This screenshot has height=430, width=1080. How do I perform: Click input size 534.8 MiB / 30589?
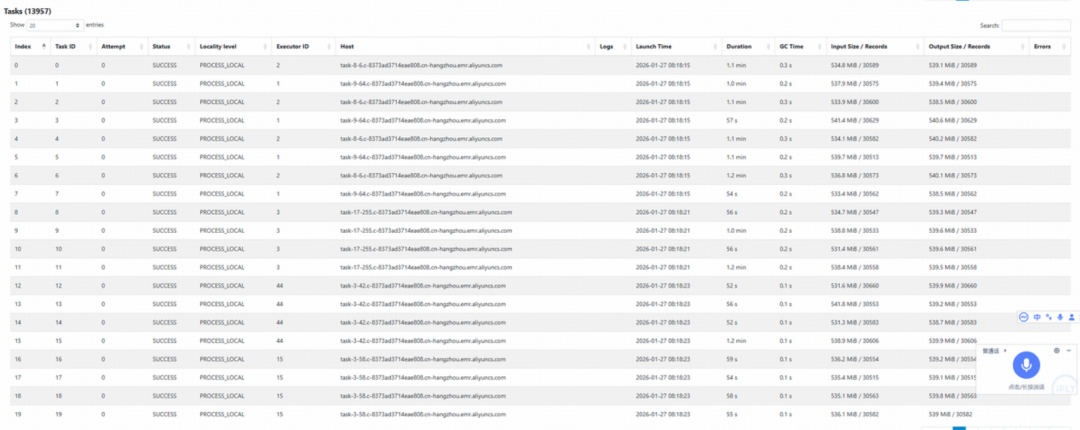click(x=854, y=65)
